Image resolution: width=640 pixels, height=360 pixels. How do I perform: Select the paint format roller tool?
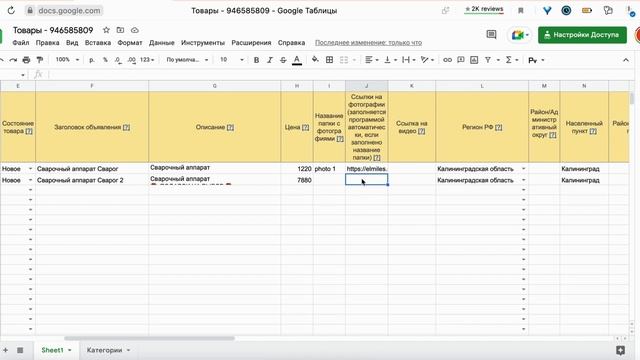tap(40, 60)
